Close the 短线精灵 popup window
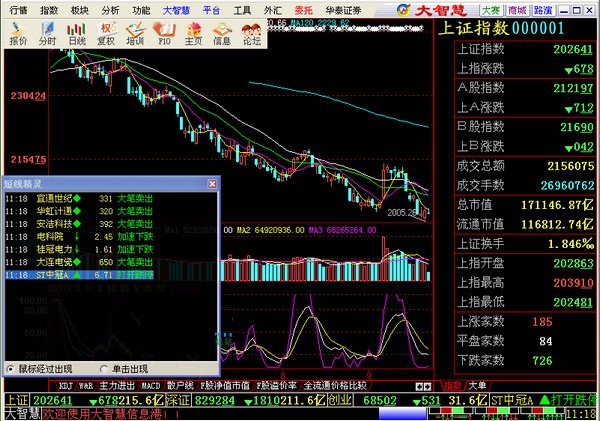The width and height of the screenshot is (600, 421). 212,184
